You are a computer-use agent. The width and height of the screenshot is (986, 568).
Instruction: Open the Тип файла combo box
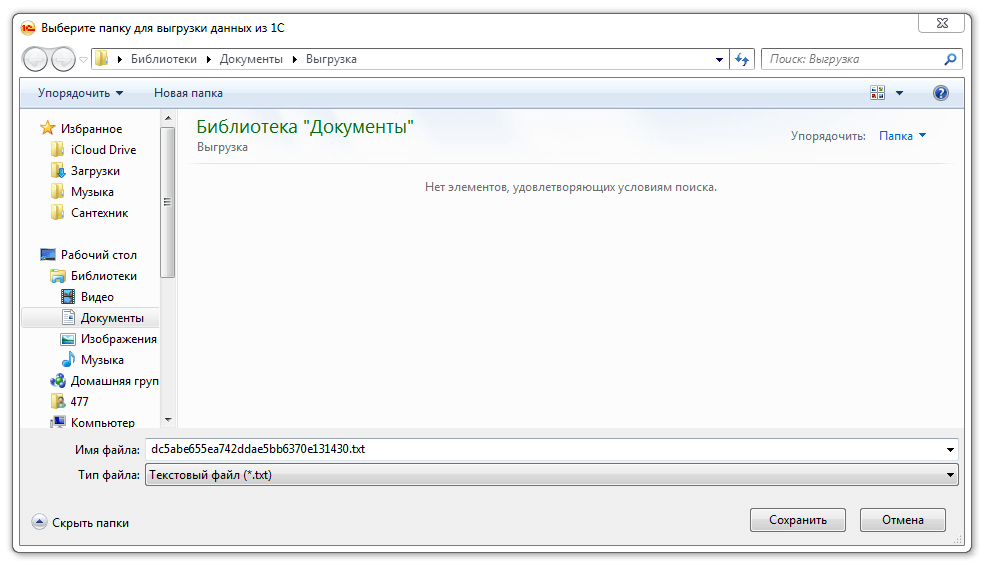coord(551,475)
